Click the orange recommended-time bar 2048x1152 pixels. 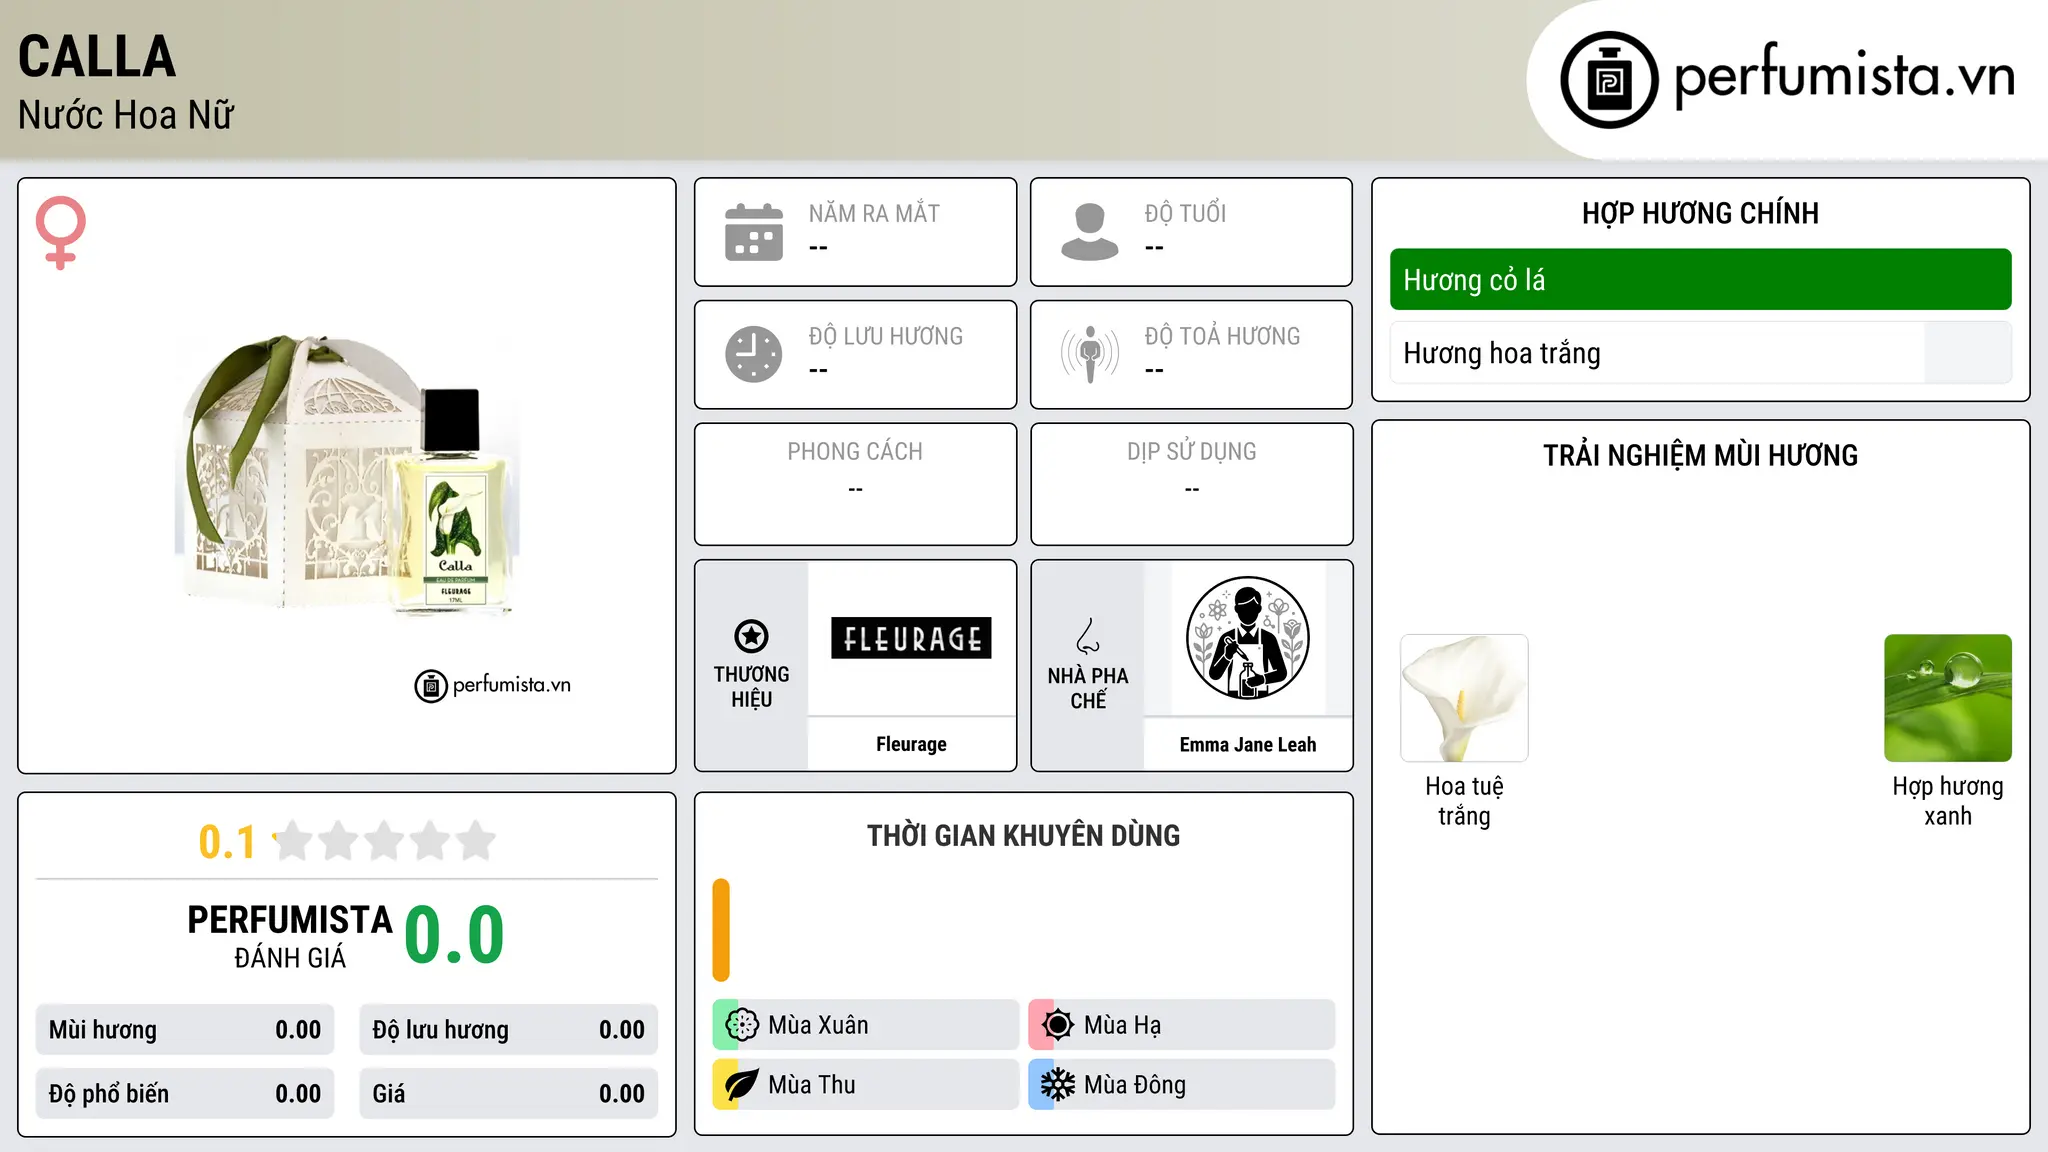(x=721, y=930)
